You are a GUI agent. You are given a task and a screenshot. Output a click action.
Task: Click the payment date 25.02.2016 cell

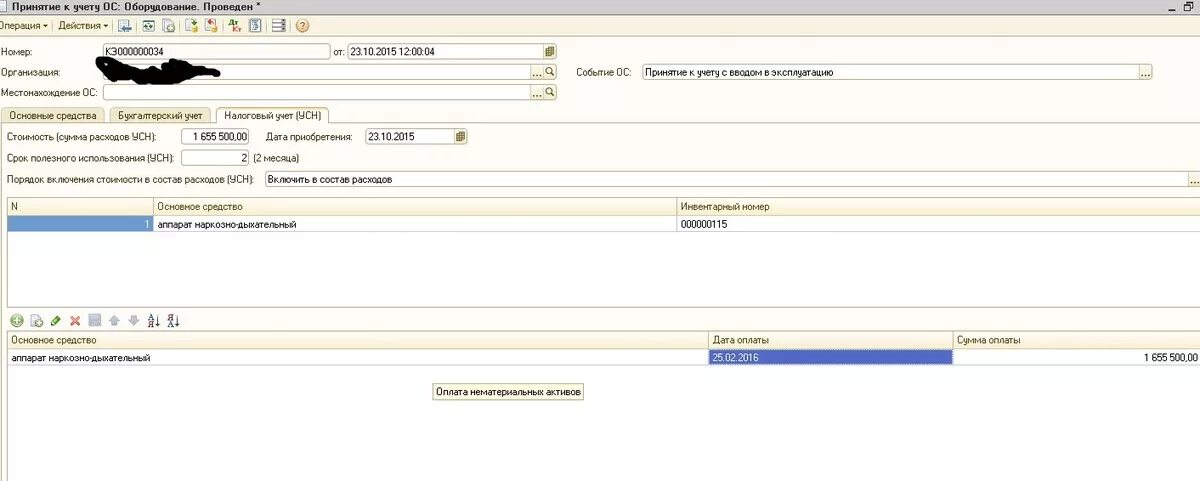point(831,357)
